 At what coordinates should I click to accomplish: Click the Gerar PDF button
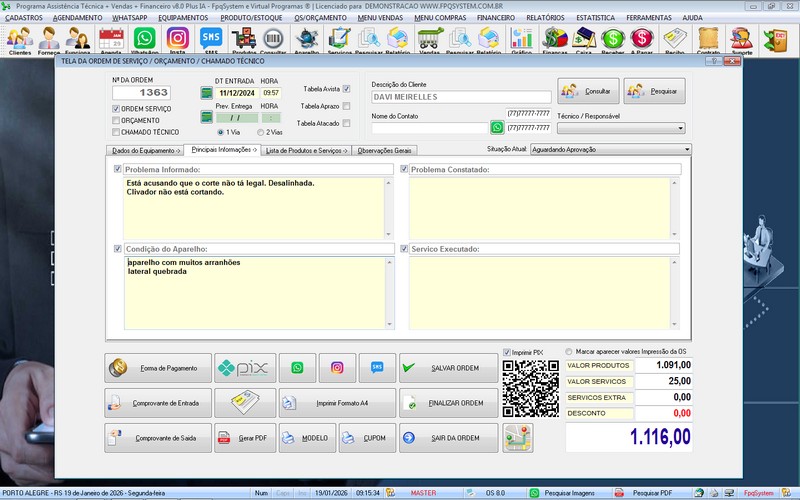(245, 438)
